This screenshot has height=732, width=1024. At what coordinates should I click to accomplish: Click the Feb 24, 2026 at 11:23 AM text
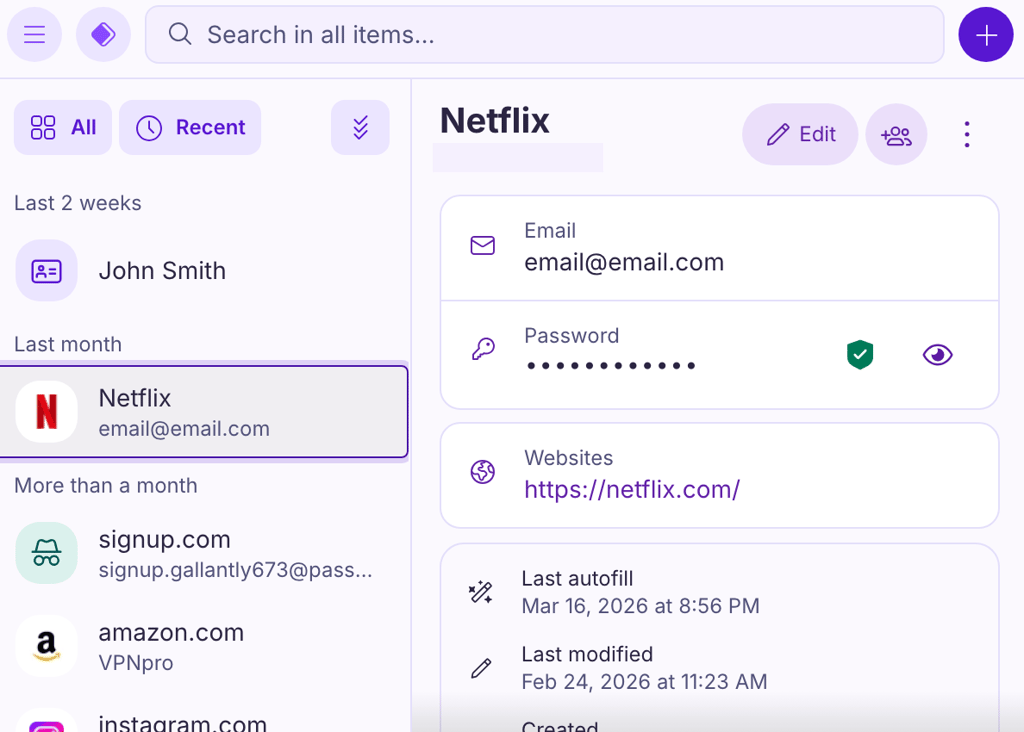[x=644, y=682]
